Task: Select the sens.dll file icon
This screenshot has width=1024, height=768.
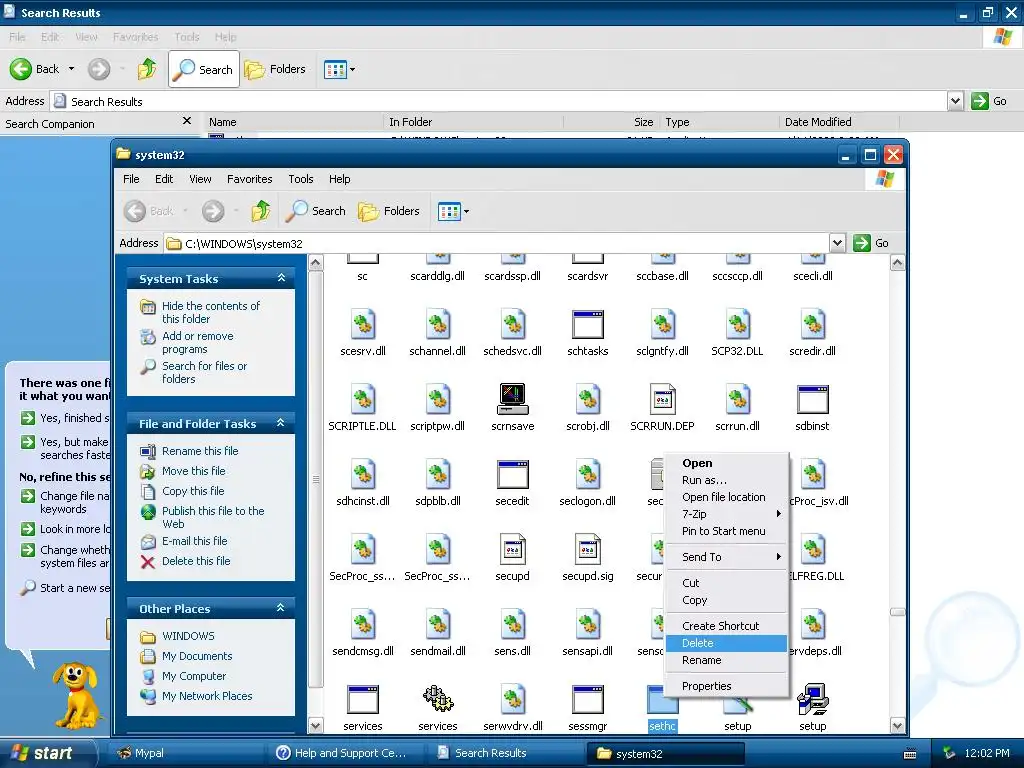Action: coord(513,624)
